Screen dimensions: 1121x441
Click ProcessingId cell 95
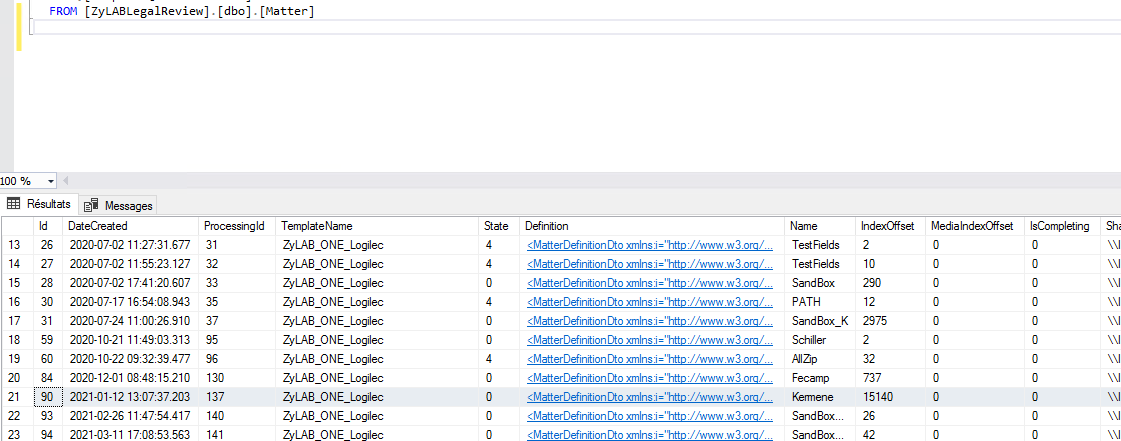click(x=239, y=340)
